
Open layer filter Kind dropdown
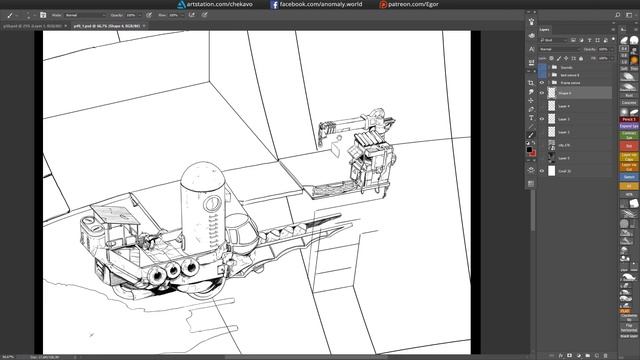point(553,40)
